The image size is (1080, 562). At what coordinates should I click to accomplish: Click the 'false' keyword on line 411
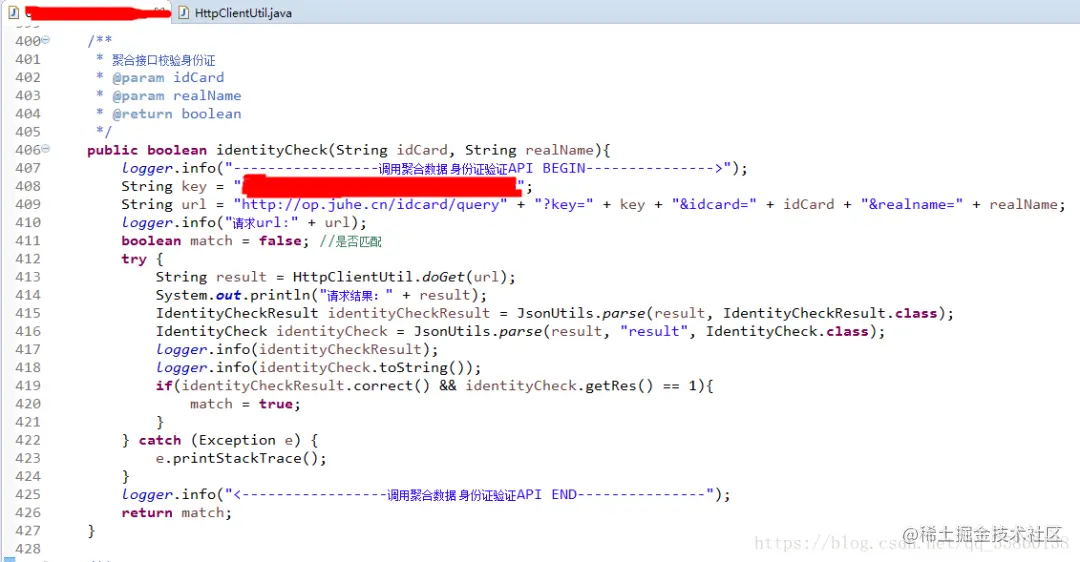pos(280,241)
